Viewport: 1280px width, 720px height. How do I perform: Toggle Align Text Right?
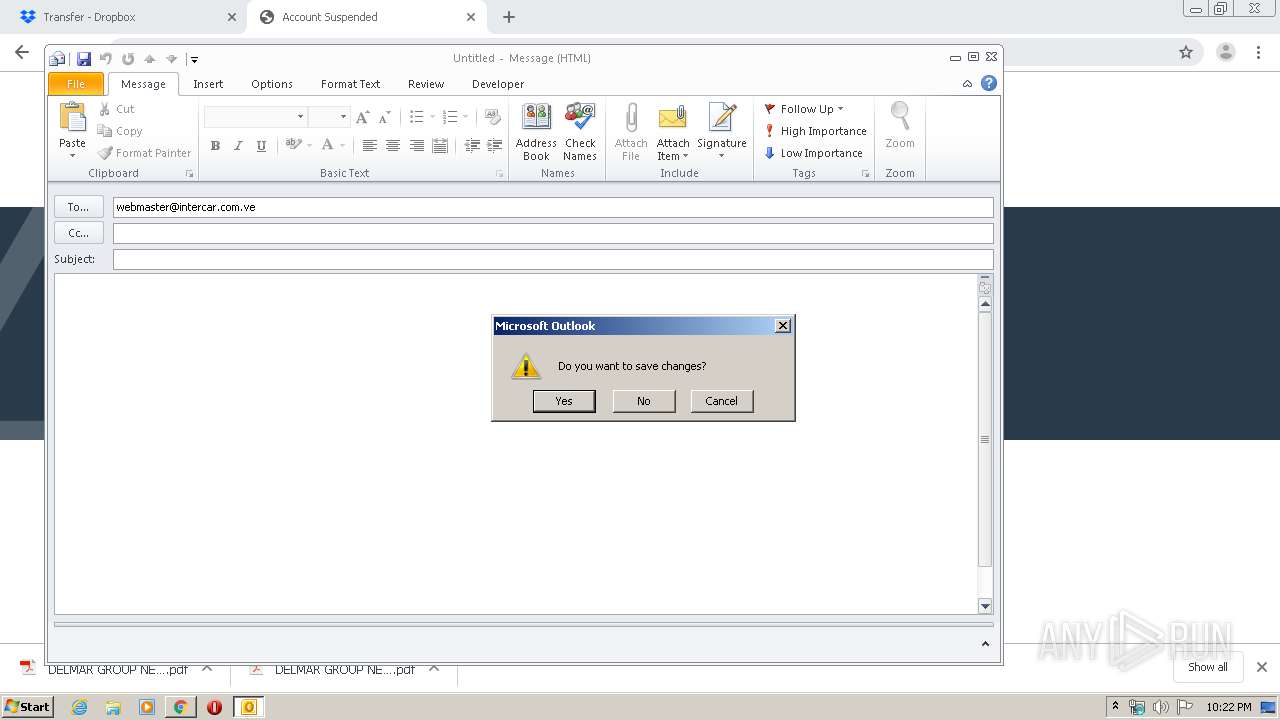tap(416, 146)
